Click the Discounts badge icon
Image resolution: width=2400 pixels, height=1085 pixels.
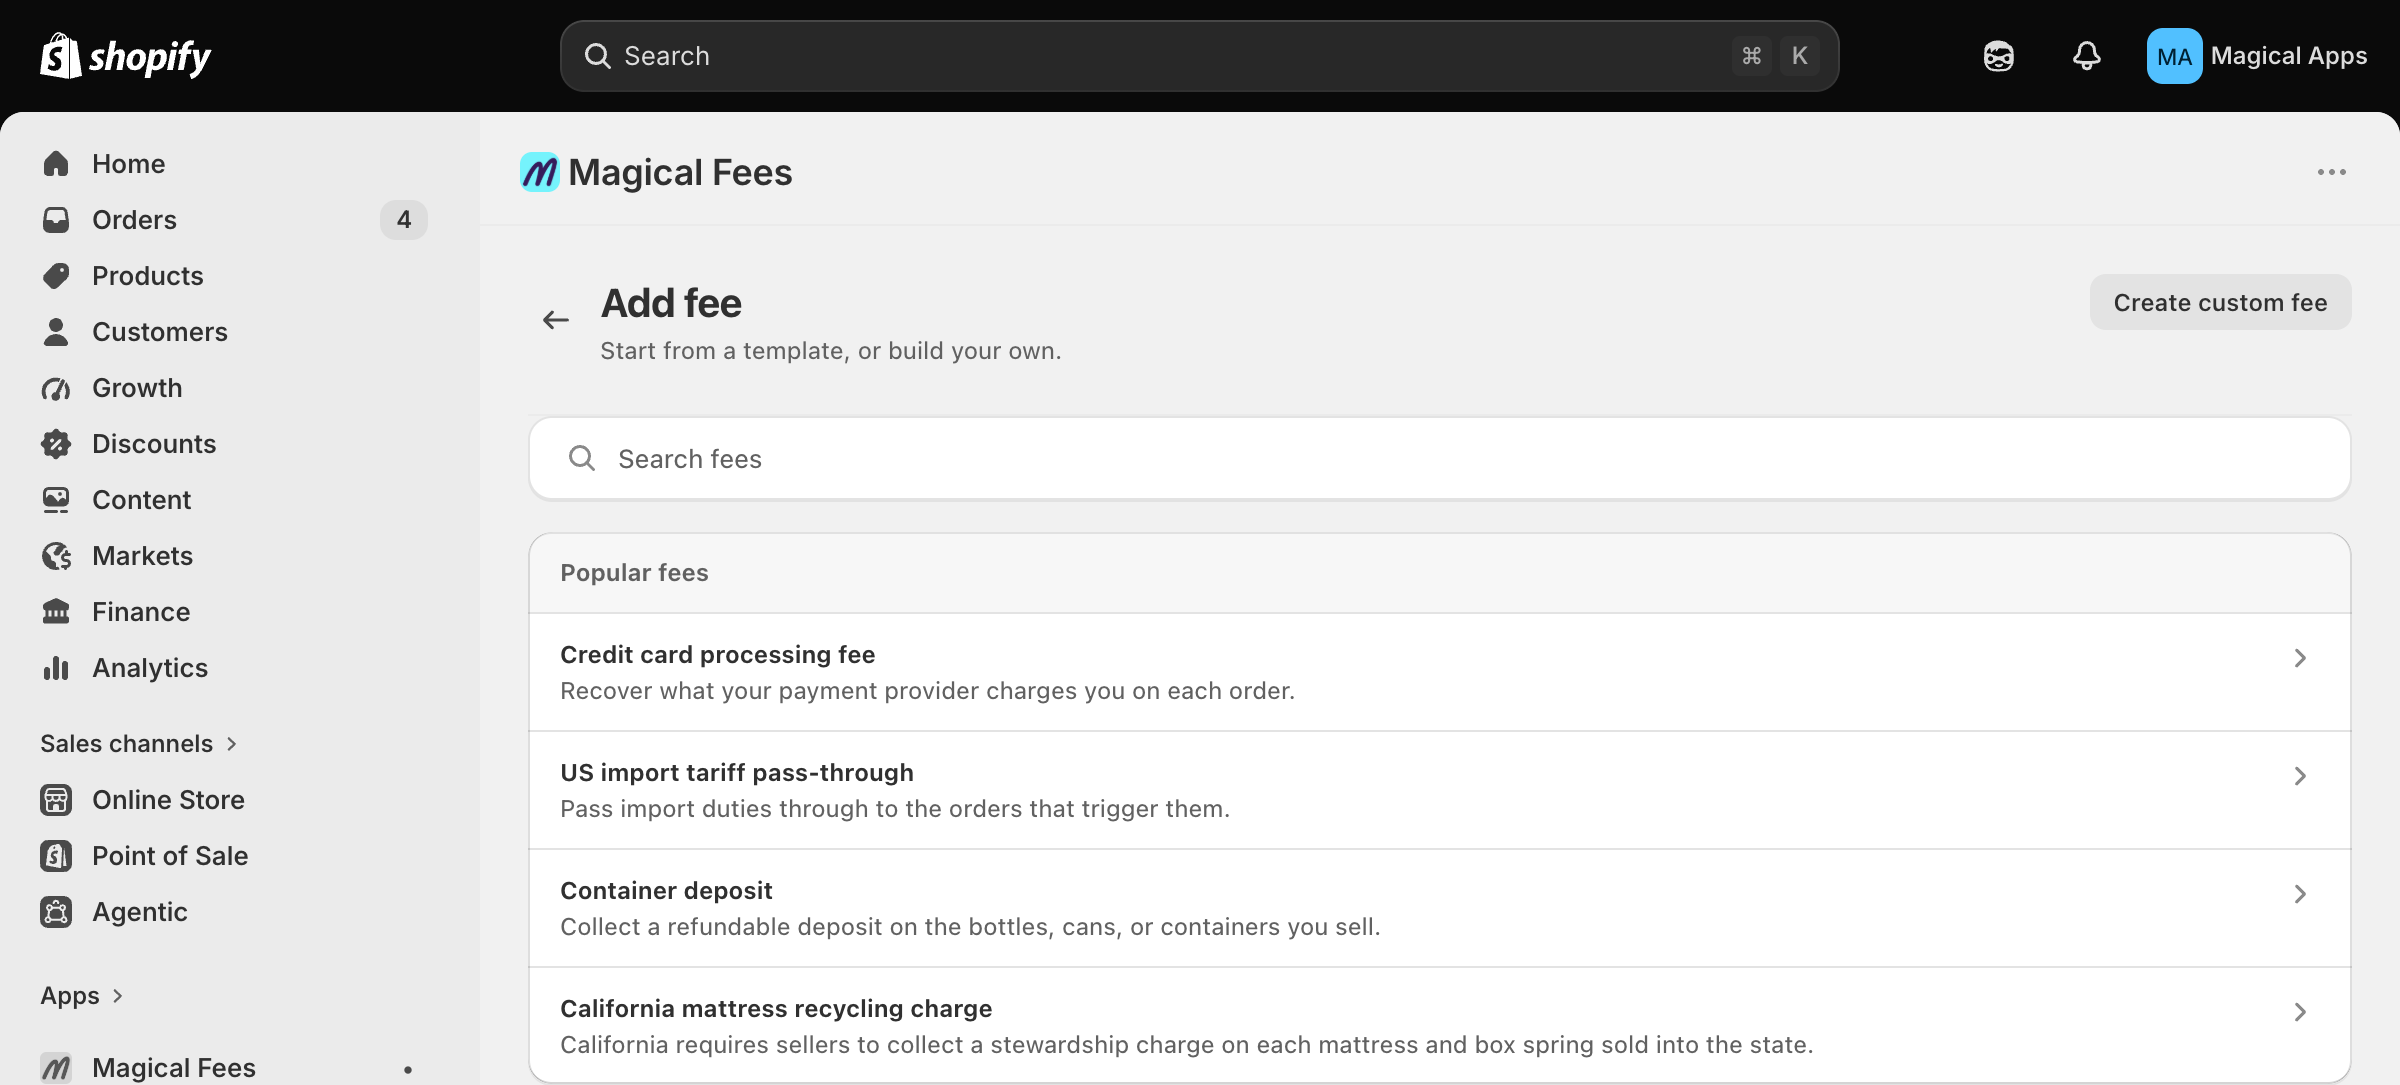click(x=56, y=444)
